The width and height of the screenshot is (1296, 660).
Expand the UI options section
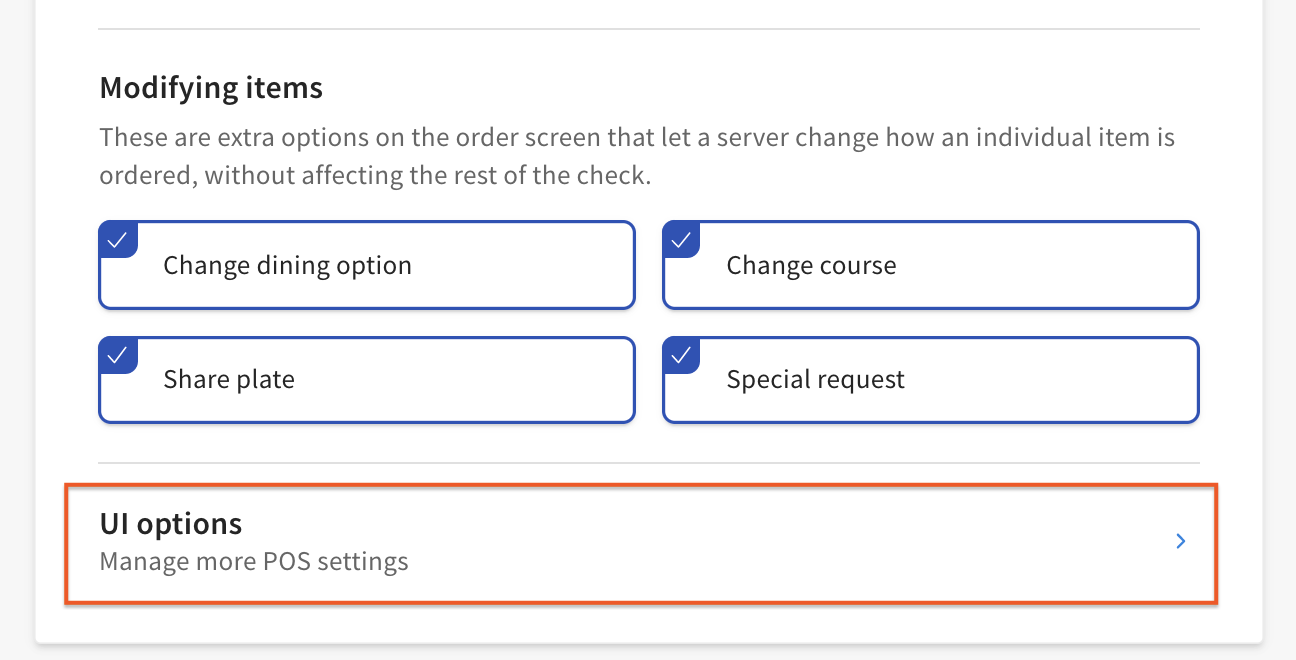click(640, 541)
